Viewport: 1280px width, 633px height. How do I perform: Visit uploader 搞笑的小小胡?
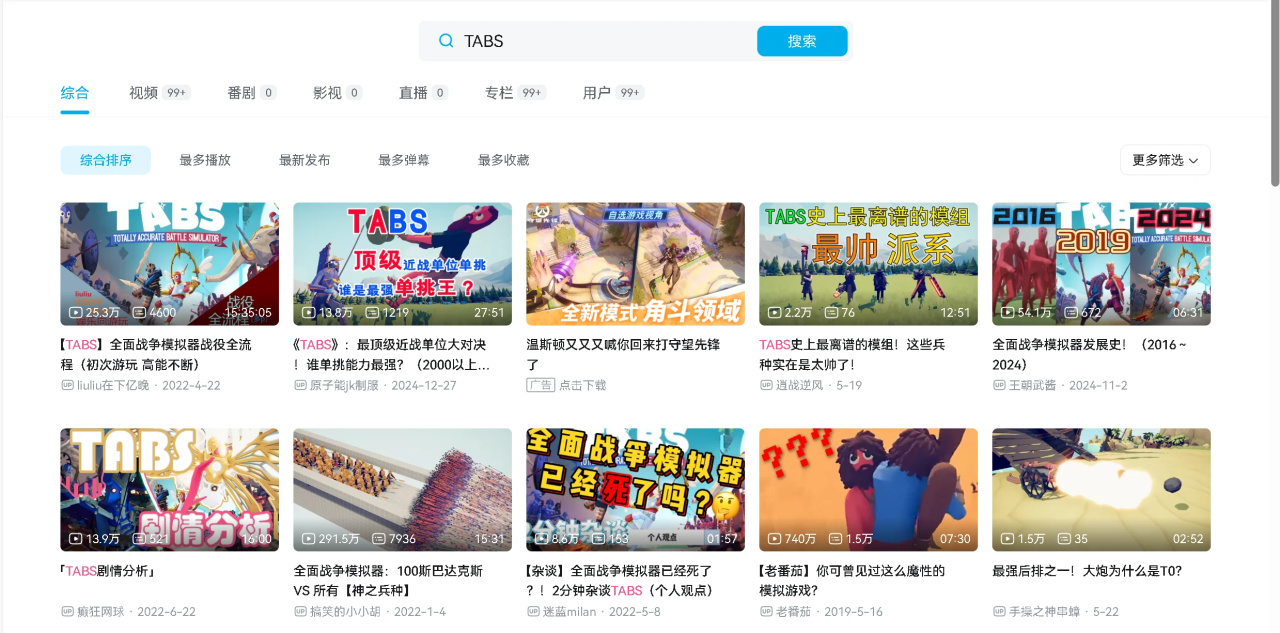(346, 611)
